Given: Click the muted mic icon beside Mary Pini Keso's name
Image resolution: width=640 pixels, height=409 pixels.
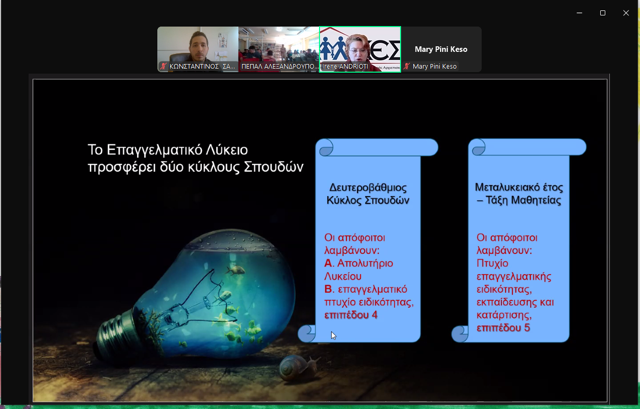Looking at the screenshot, I should pos(408,67).
